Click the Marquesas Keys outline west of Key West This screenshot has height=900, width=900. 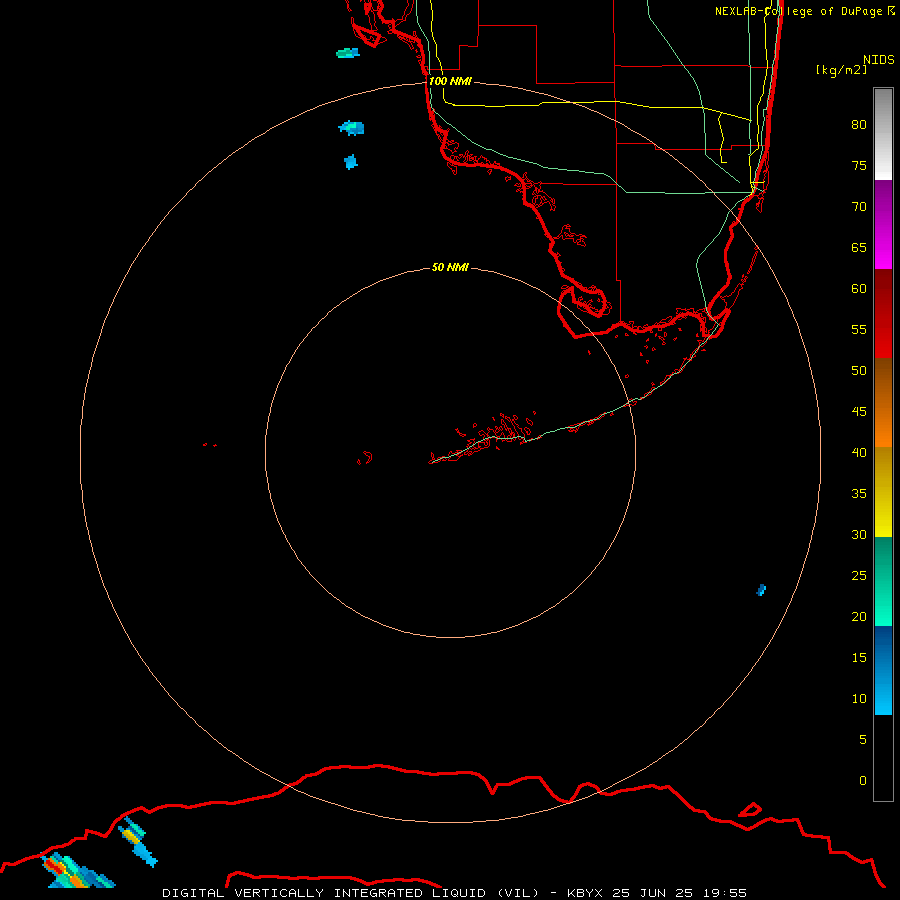(x=365, y=458)
